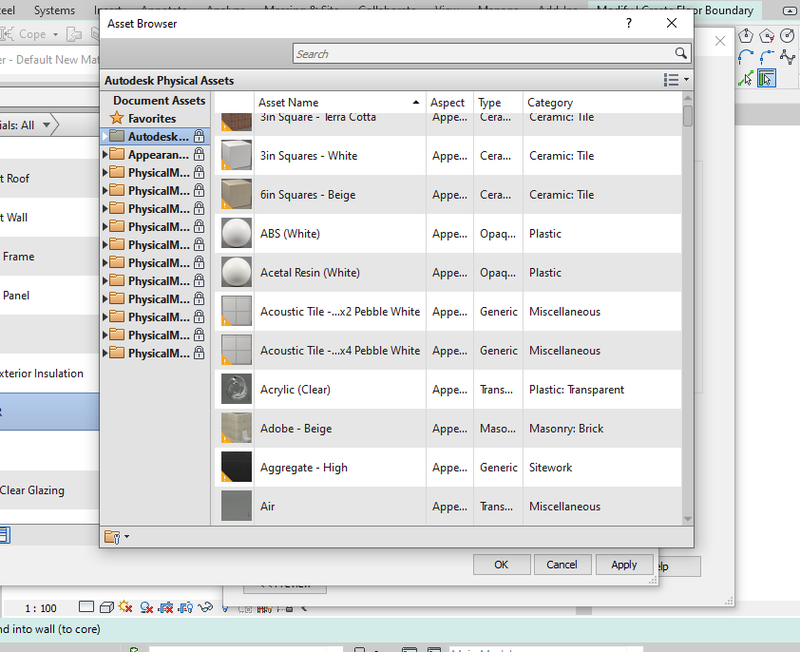Sort by the Aspect column header
Screen dimensions: 800x652
pyautogui.click(x=447, y=103)
